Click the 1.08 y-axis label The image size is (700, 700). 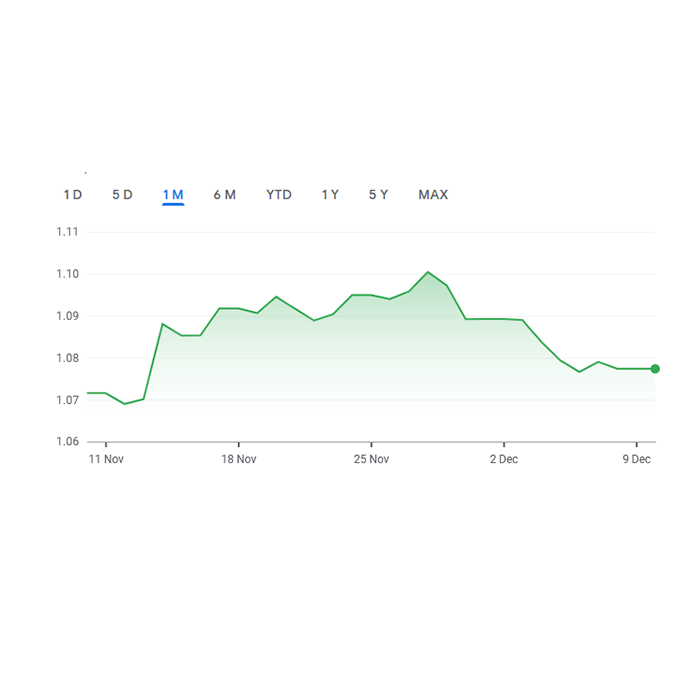click(68, 358)
